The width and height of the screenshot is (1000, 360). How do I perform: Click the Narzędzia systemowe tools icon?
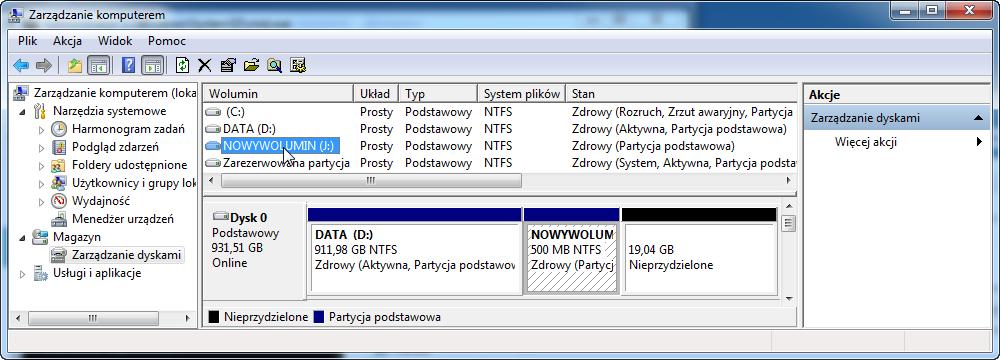click(x=40, y=111)
